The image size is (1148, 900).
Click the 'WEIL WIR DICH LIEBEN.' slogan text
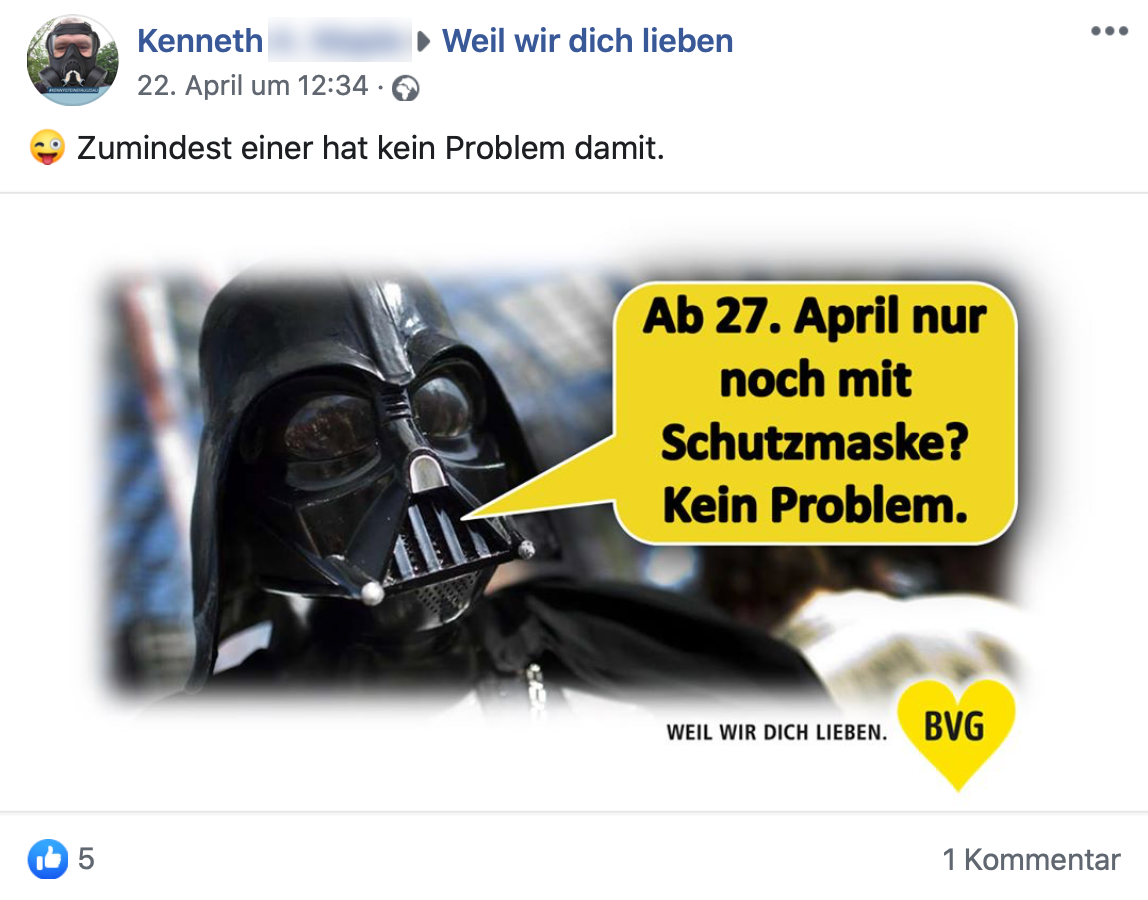pyautogui.click(x=776, y=732)
